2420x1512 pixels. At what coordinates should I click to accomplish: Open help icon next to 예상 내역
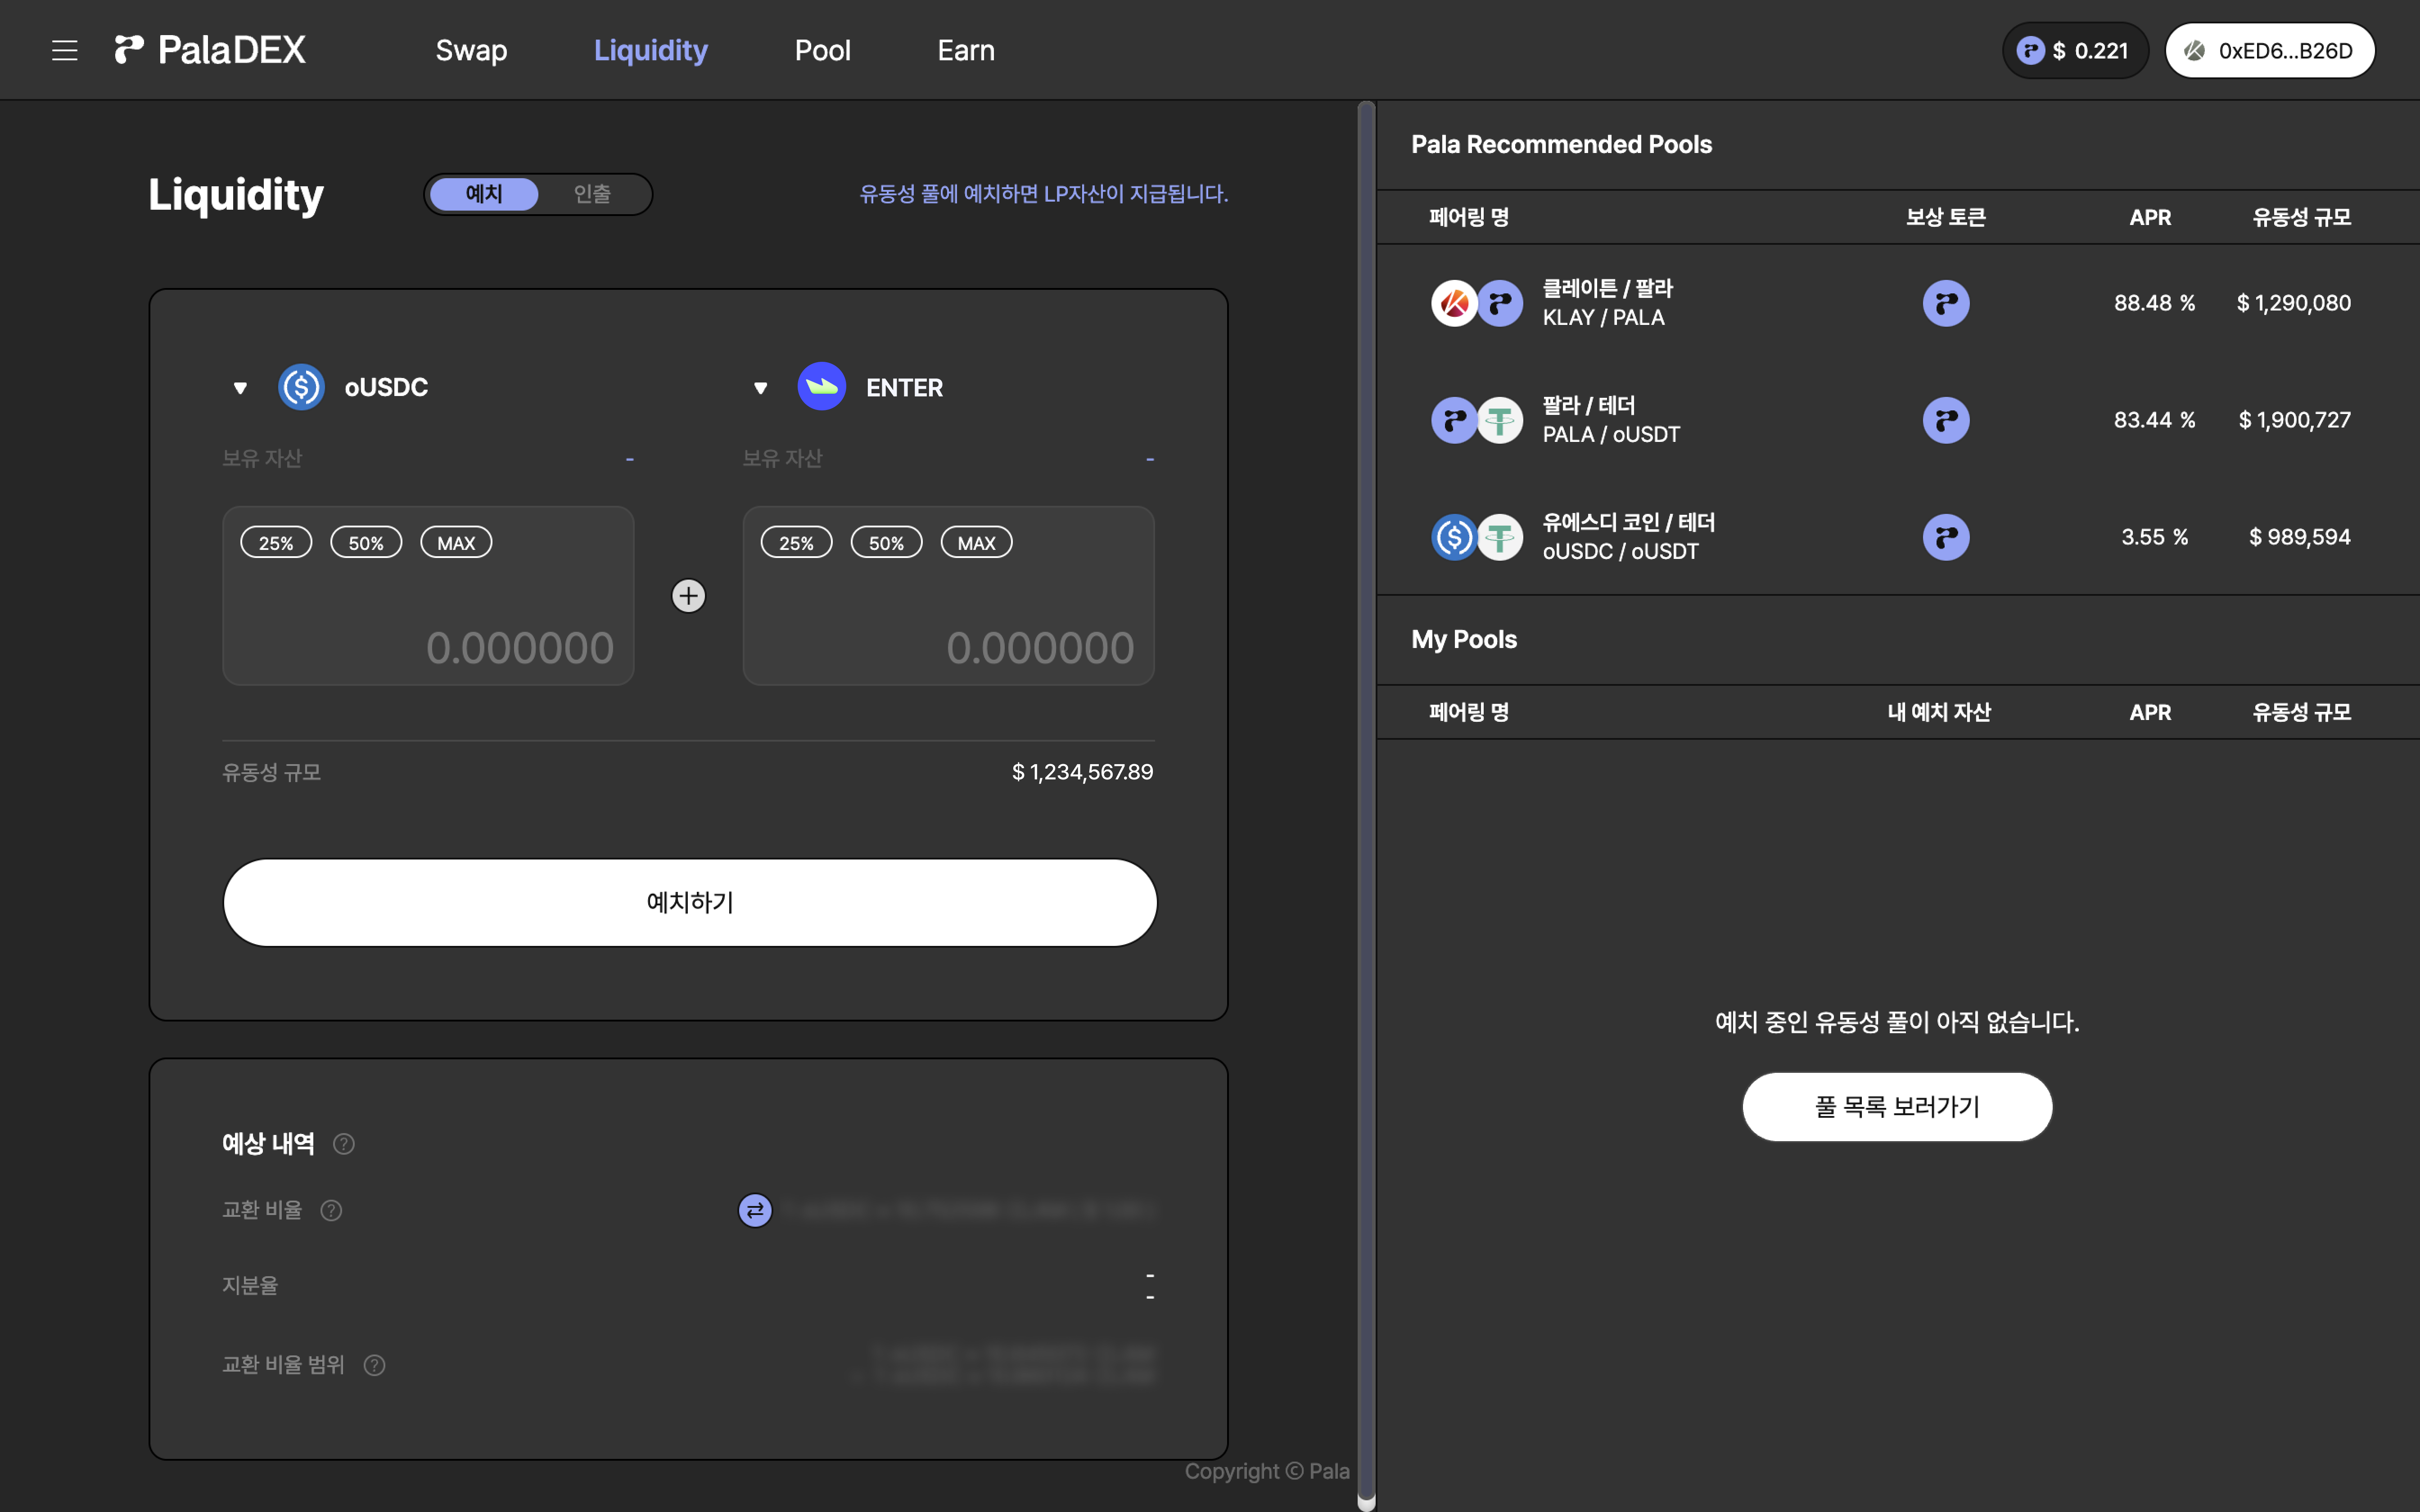(344, 1144)
